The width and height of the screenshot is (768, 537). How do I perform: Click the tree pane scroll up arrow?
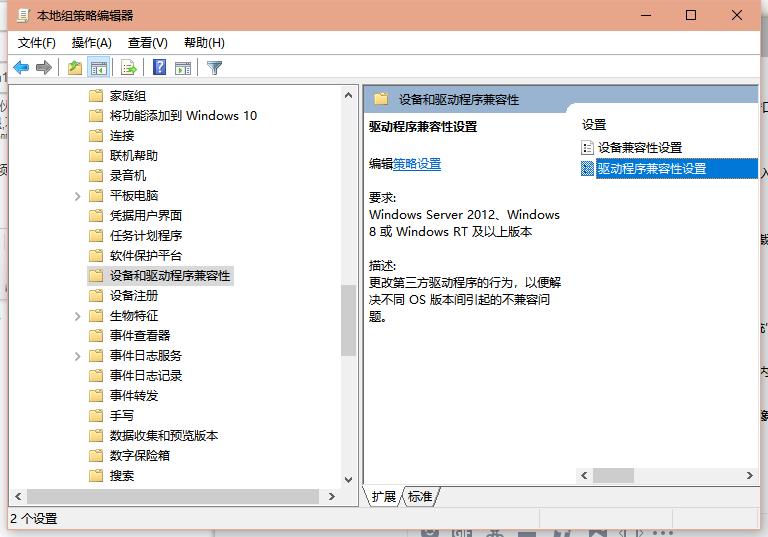[x=348, y=95]
